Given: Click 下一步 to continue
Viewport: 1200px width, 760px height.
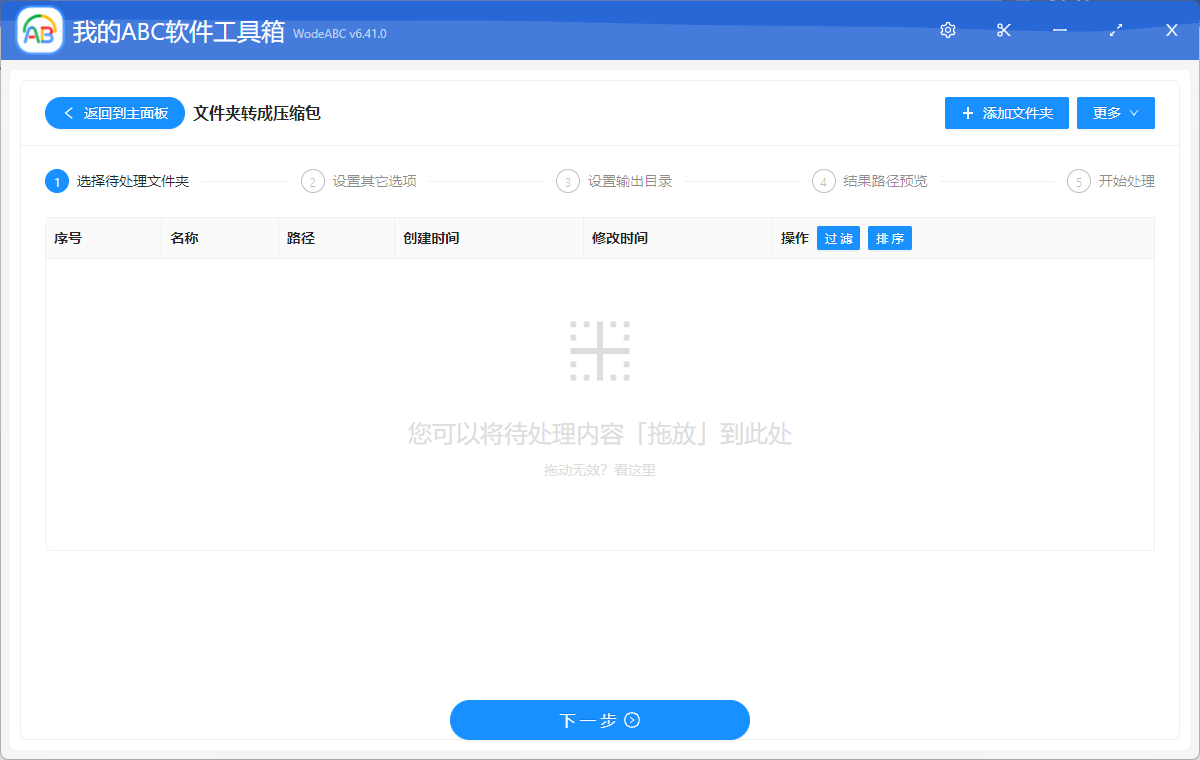Looking at the screenshot, I should click(600, 720).
